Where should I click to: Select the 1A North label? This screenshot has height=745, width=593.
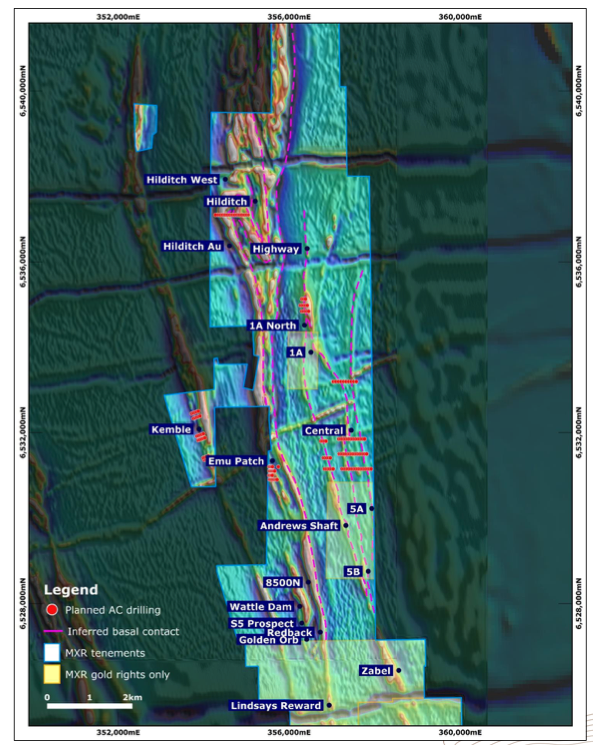[273, 325]
